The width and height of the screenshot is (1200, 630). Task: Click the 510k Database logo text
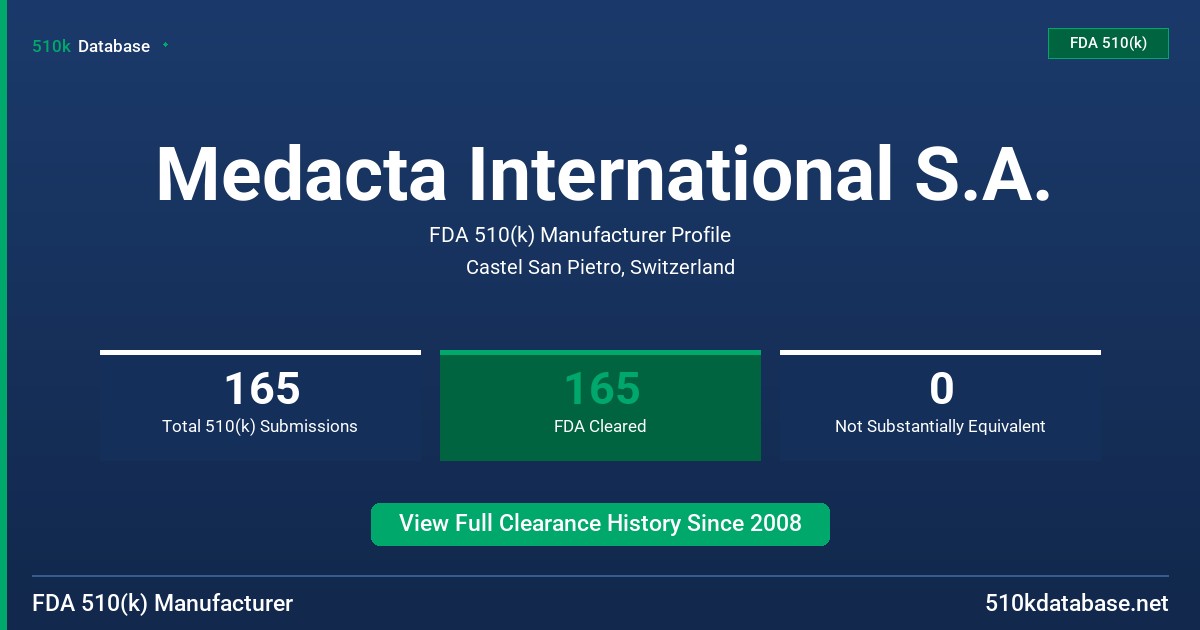click(x=91, y=46)
